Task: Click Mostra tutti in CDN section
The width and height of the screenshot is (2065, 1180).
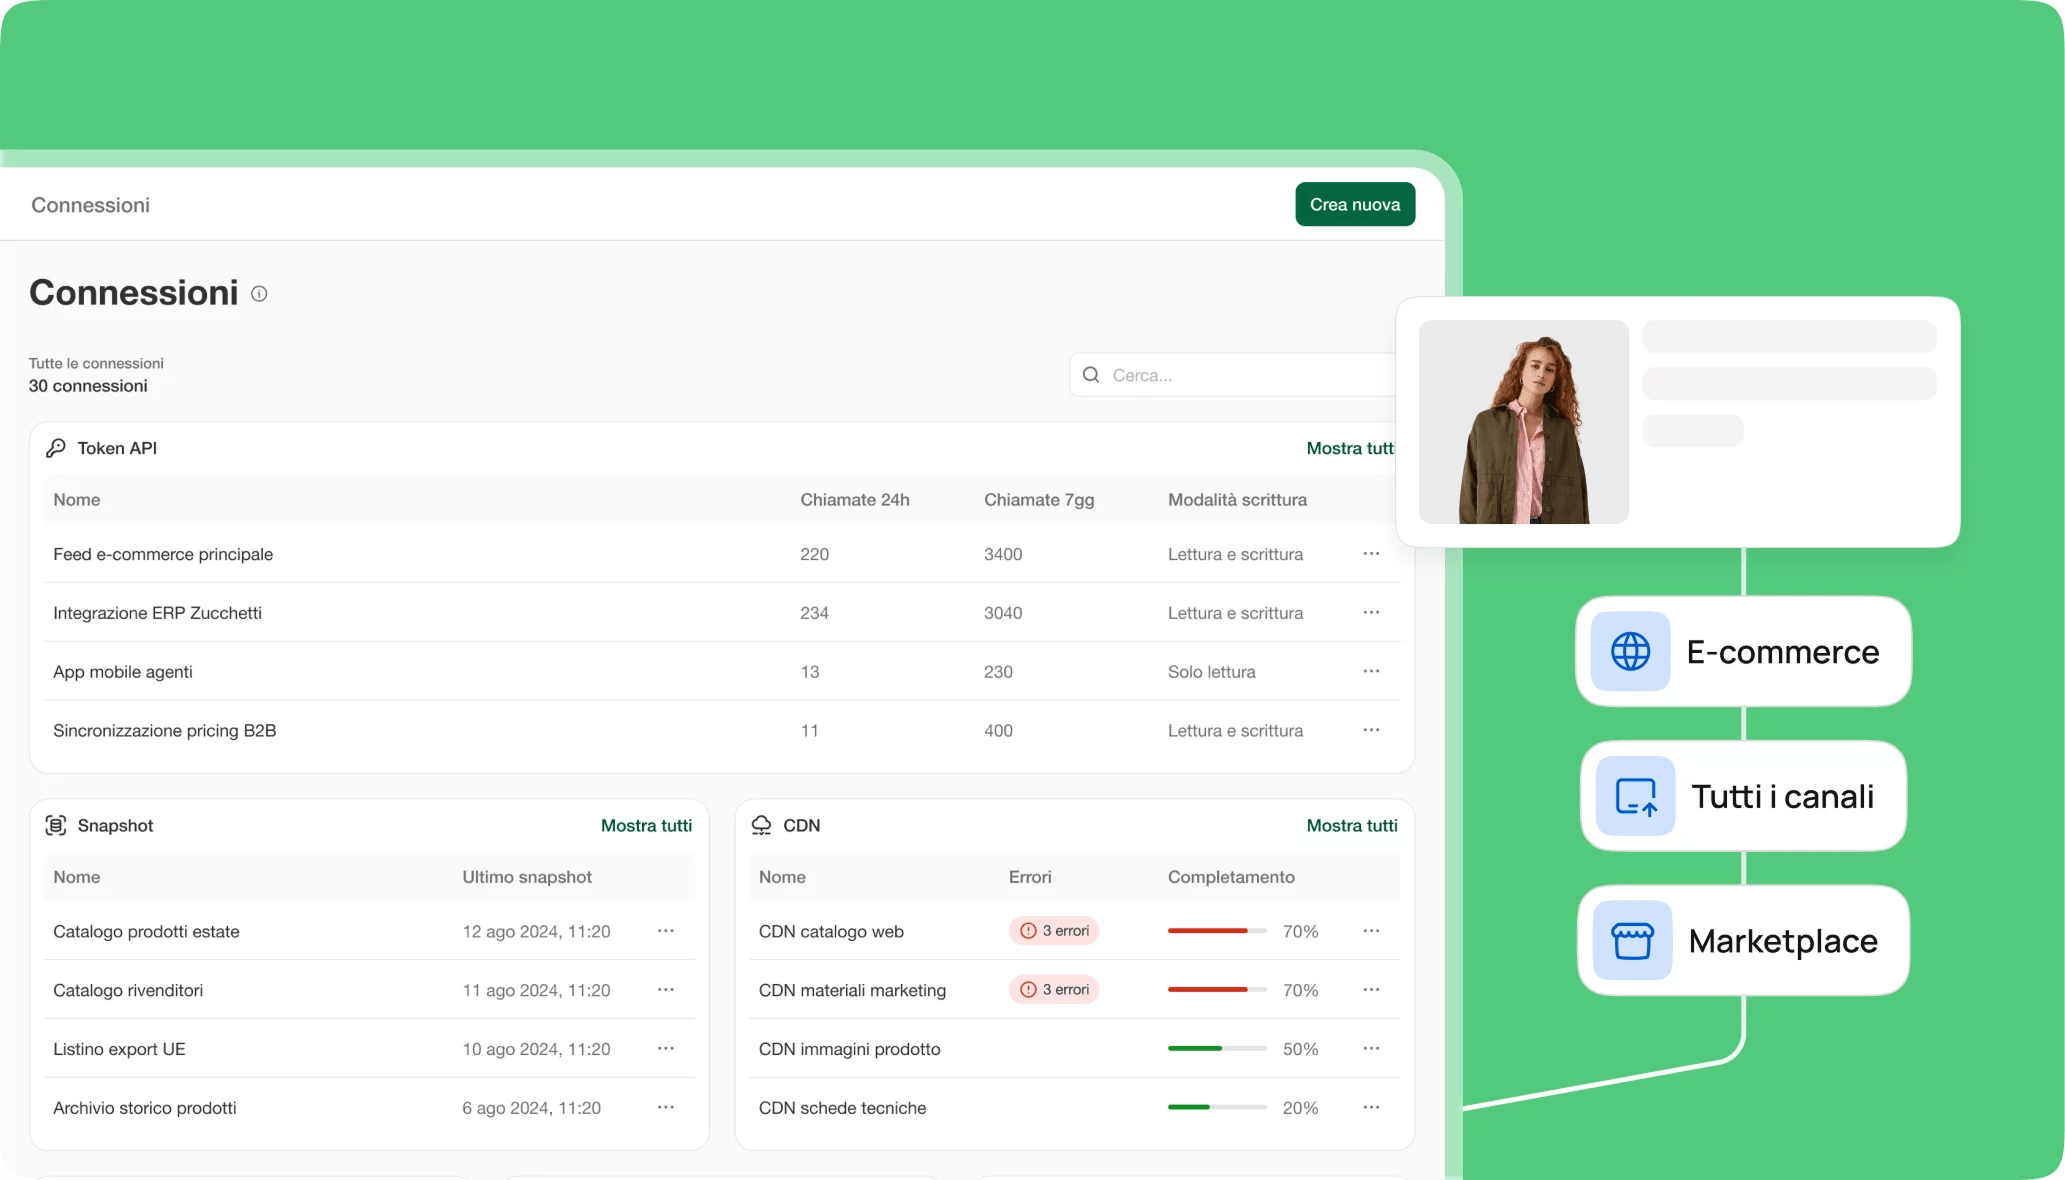Action: click(x=1352, y=825)
